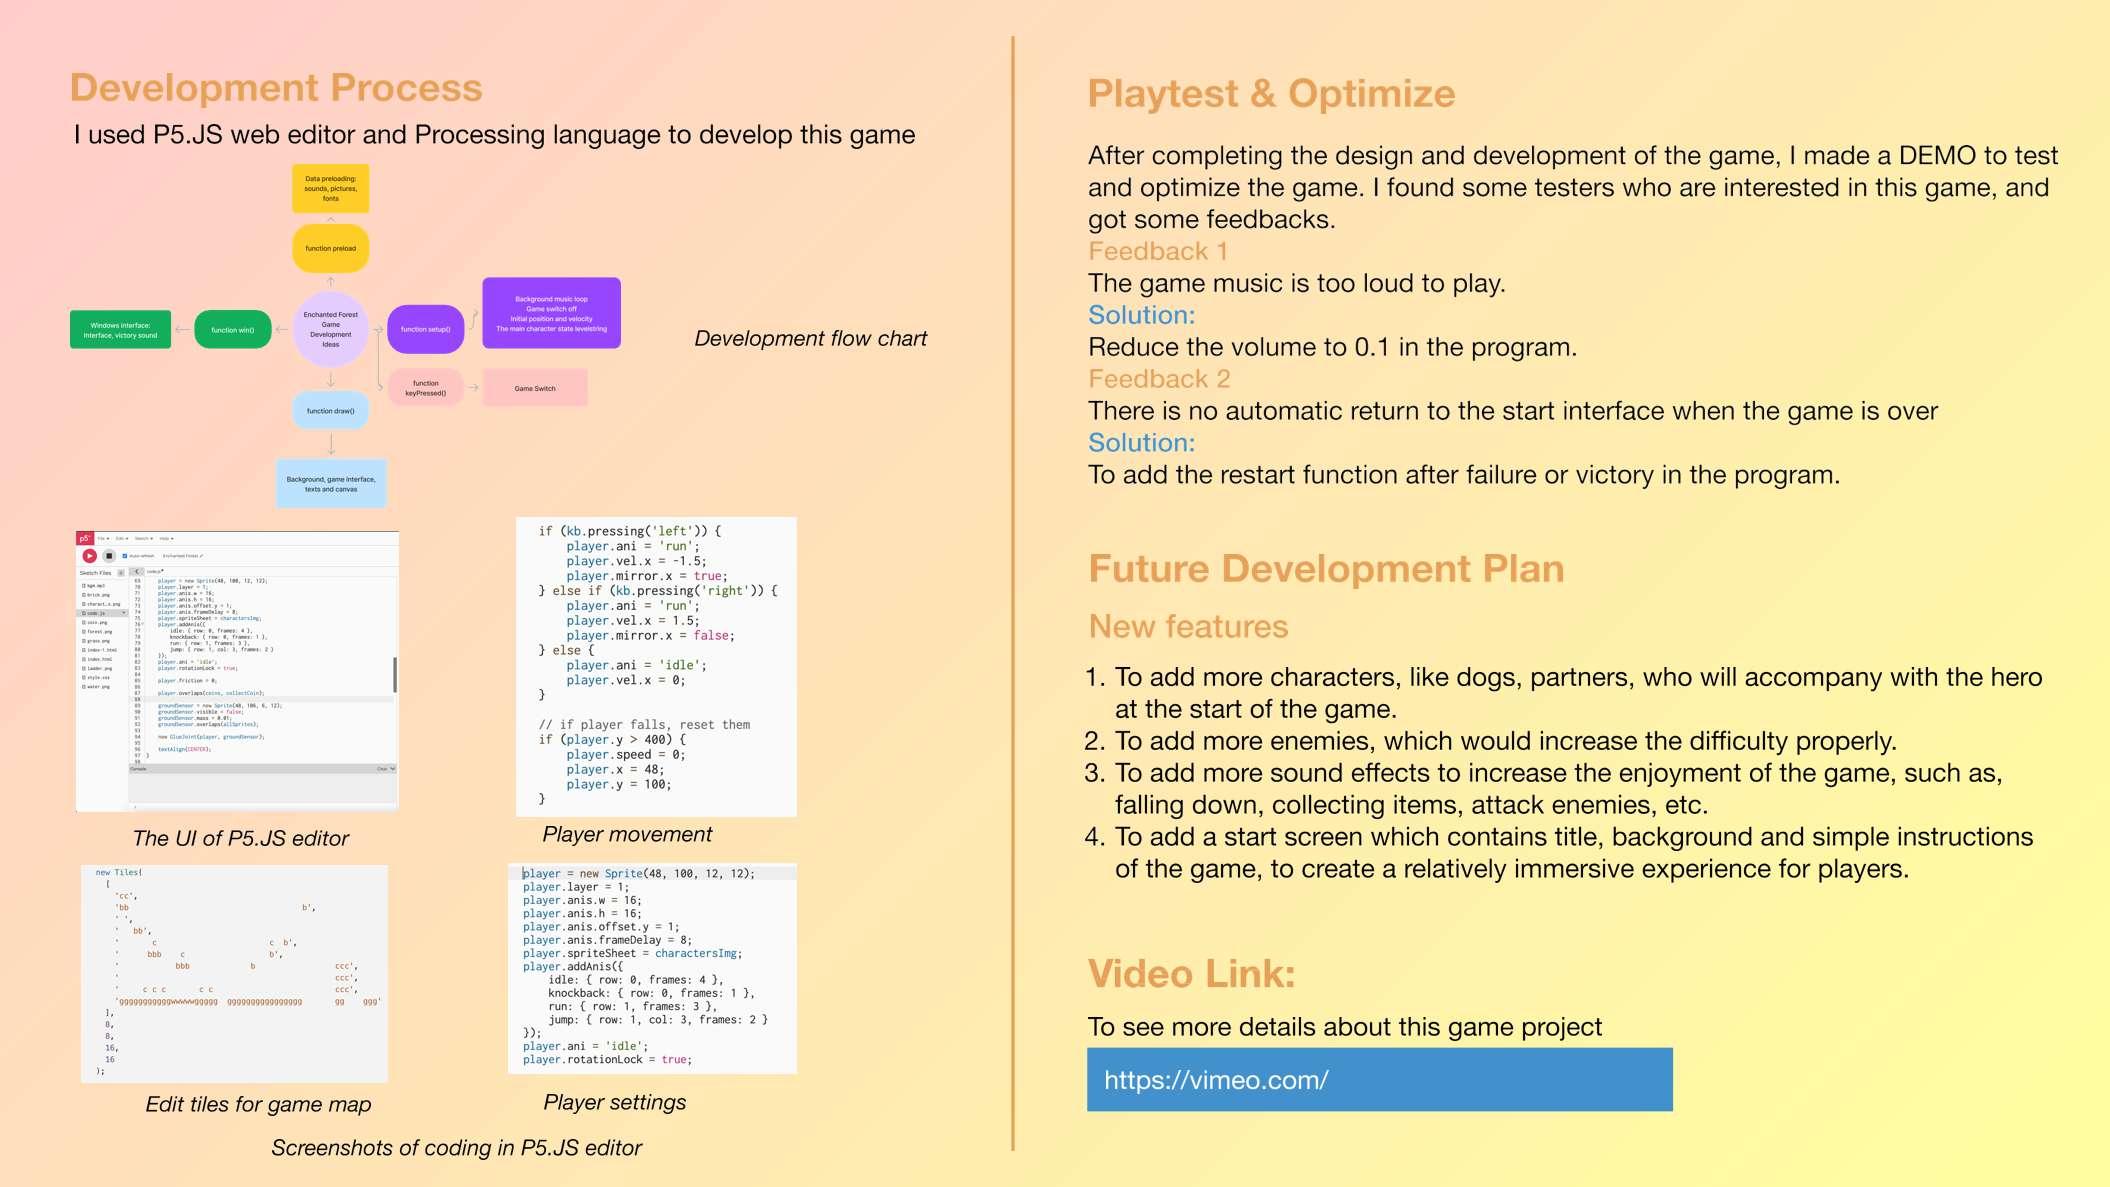Click the file icon beside style.css

[83, 678]
